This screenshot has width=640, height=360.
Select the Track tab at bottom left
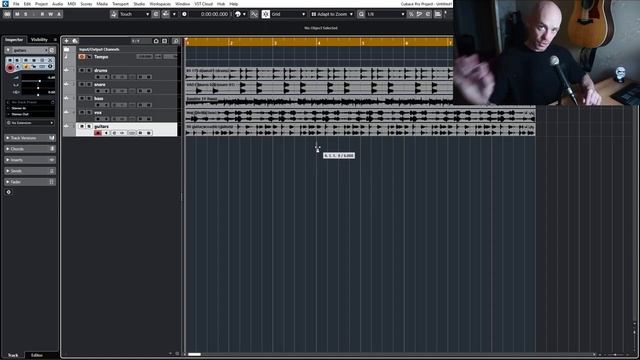tap(13, 355)
